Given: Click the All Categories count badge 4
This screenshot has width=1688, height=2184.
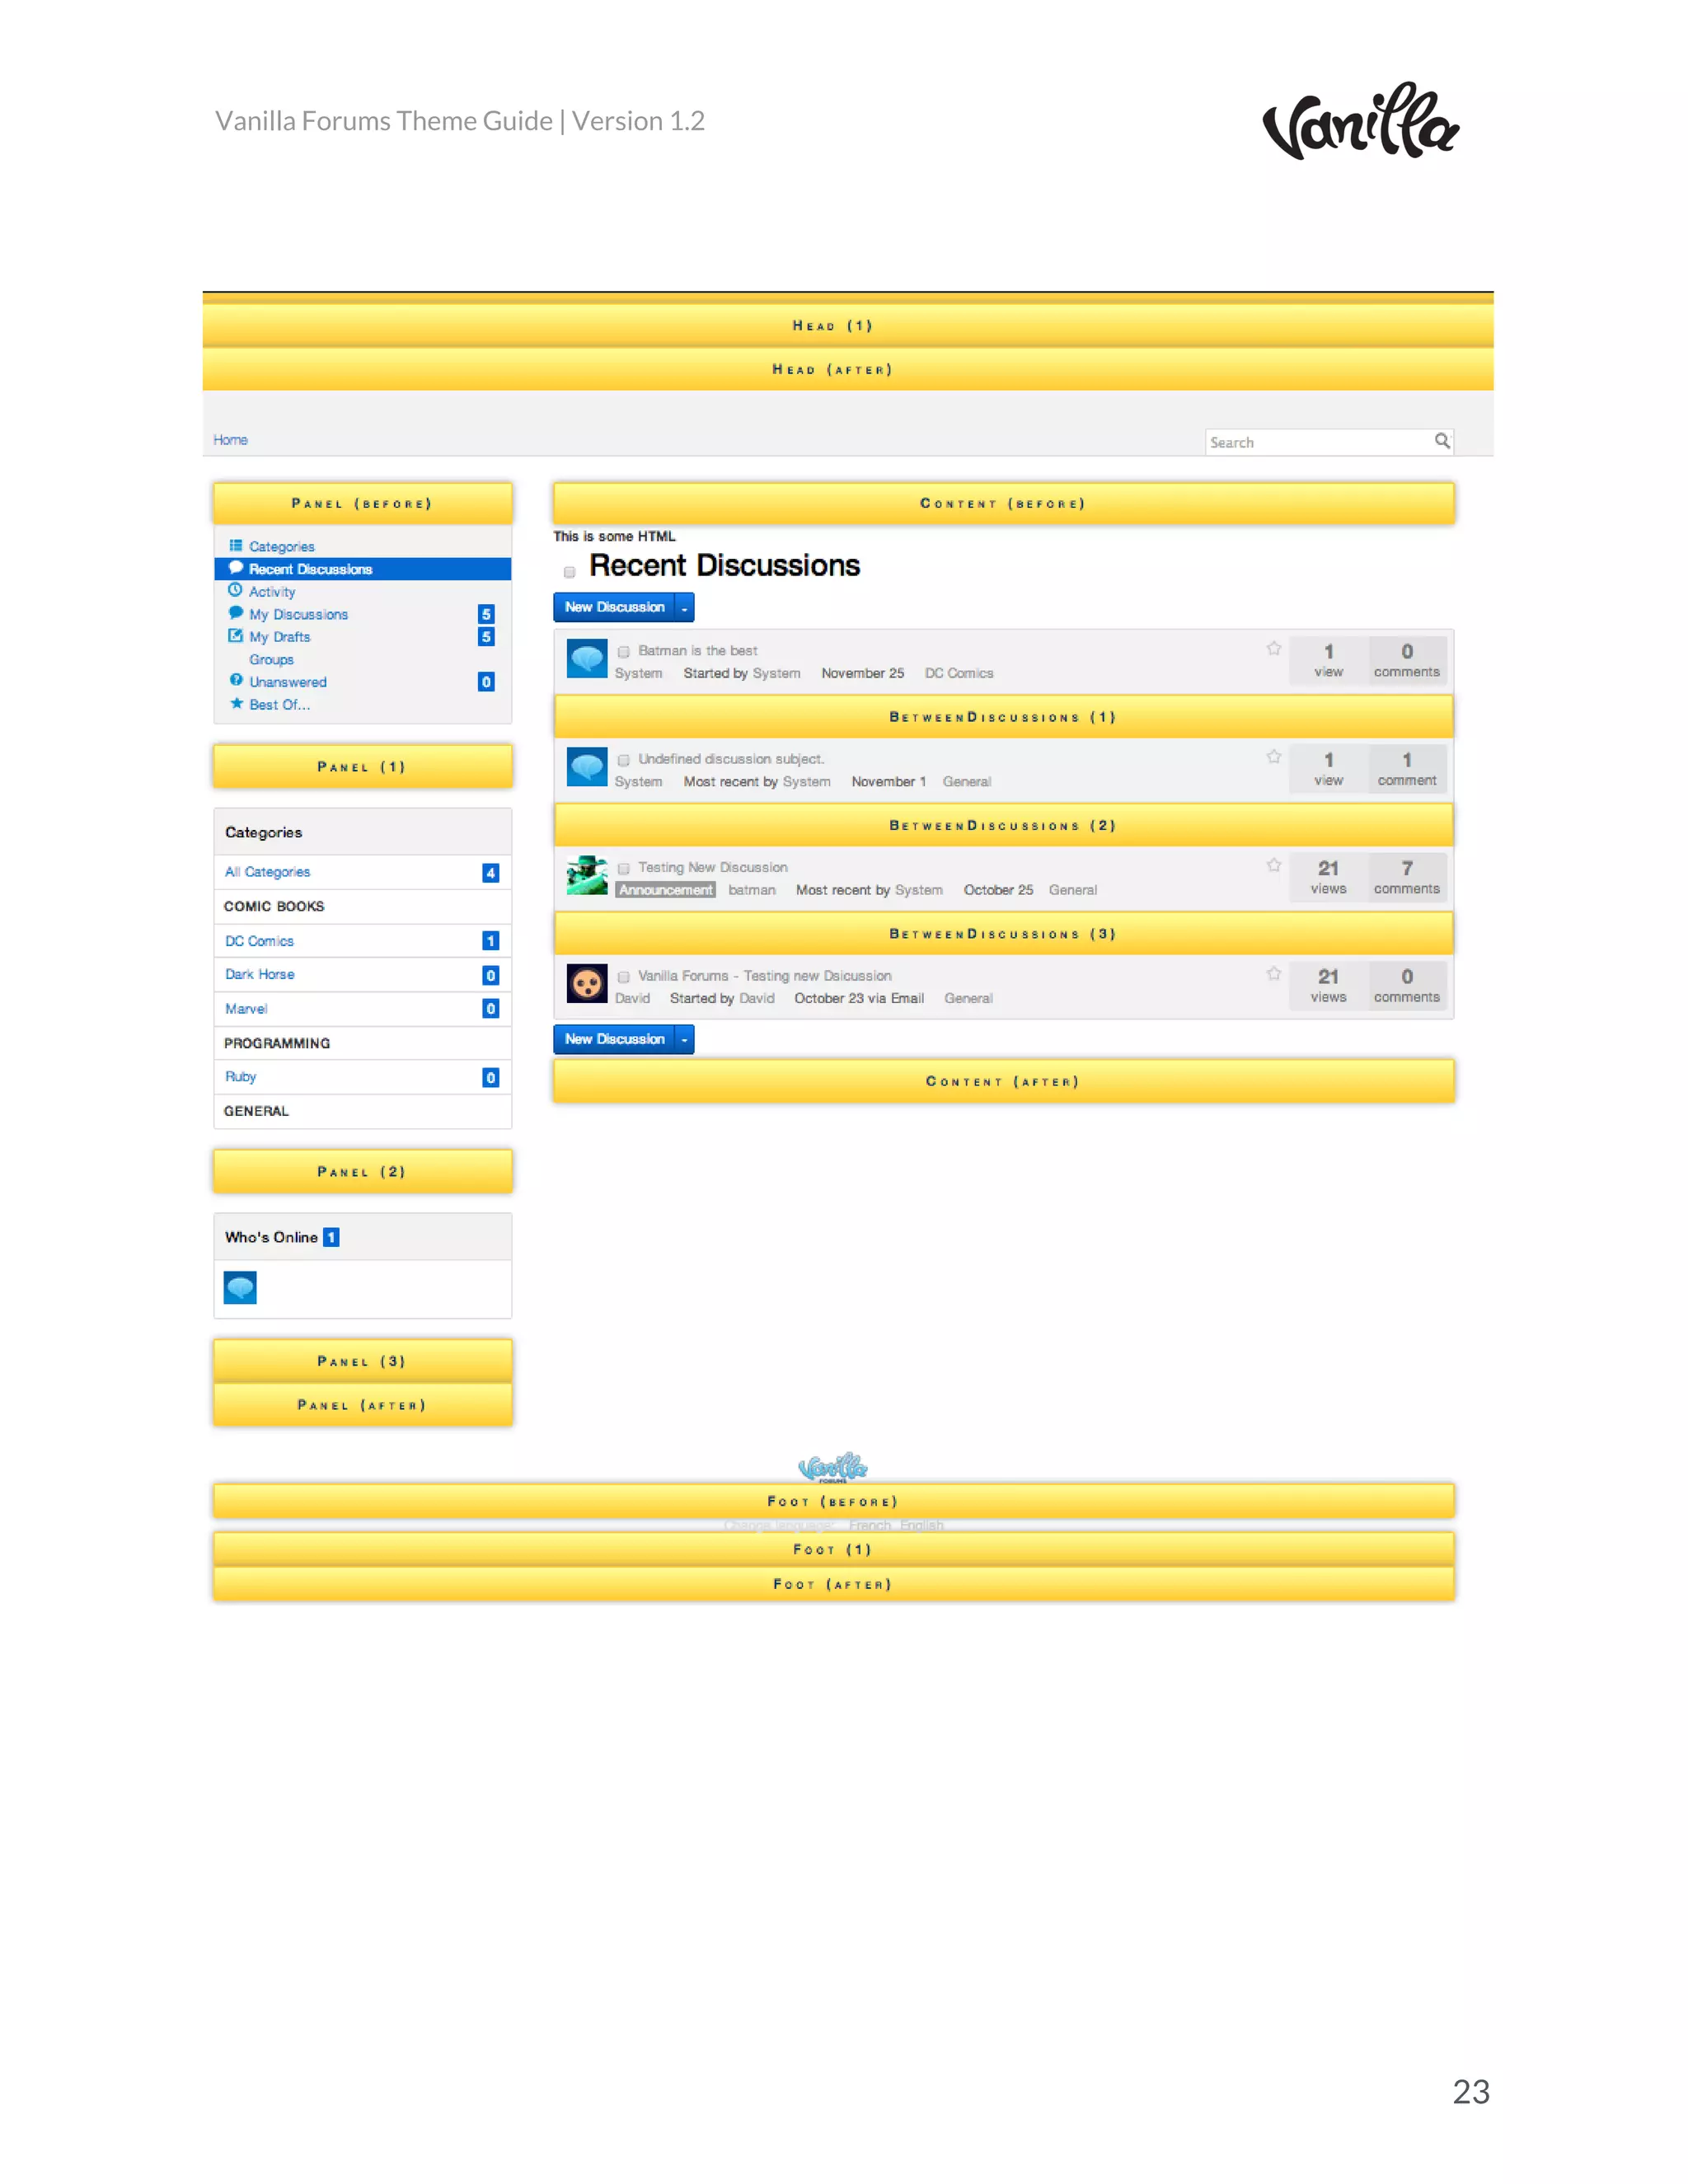Looking at the screenshot, I should 491,873.
